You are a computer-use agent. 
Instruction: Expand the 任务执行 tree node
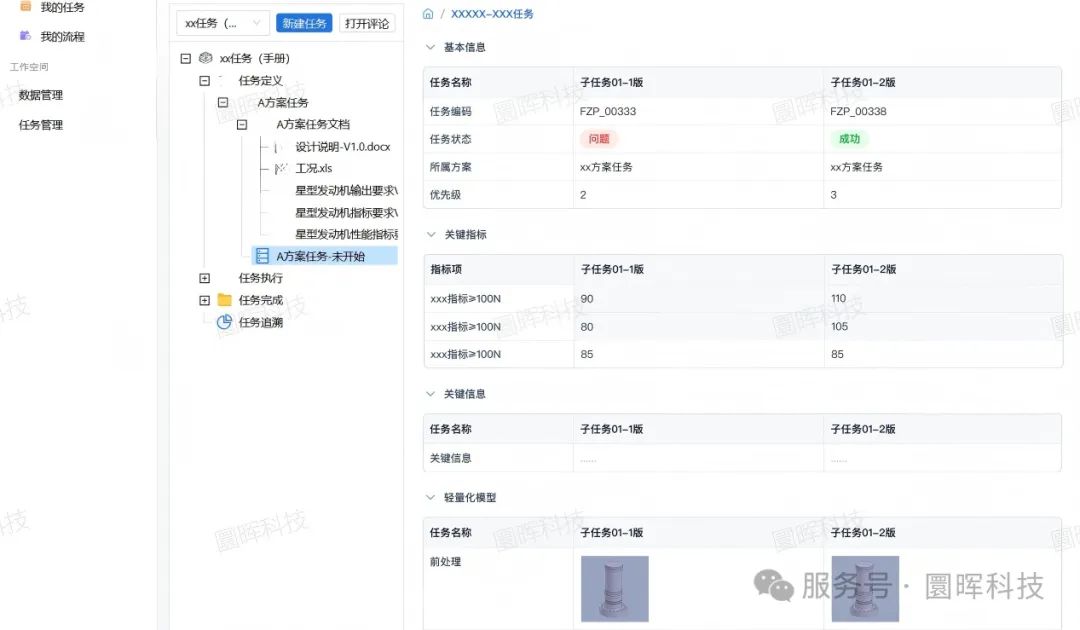[x=204, y=278]
